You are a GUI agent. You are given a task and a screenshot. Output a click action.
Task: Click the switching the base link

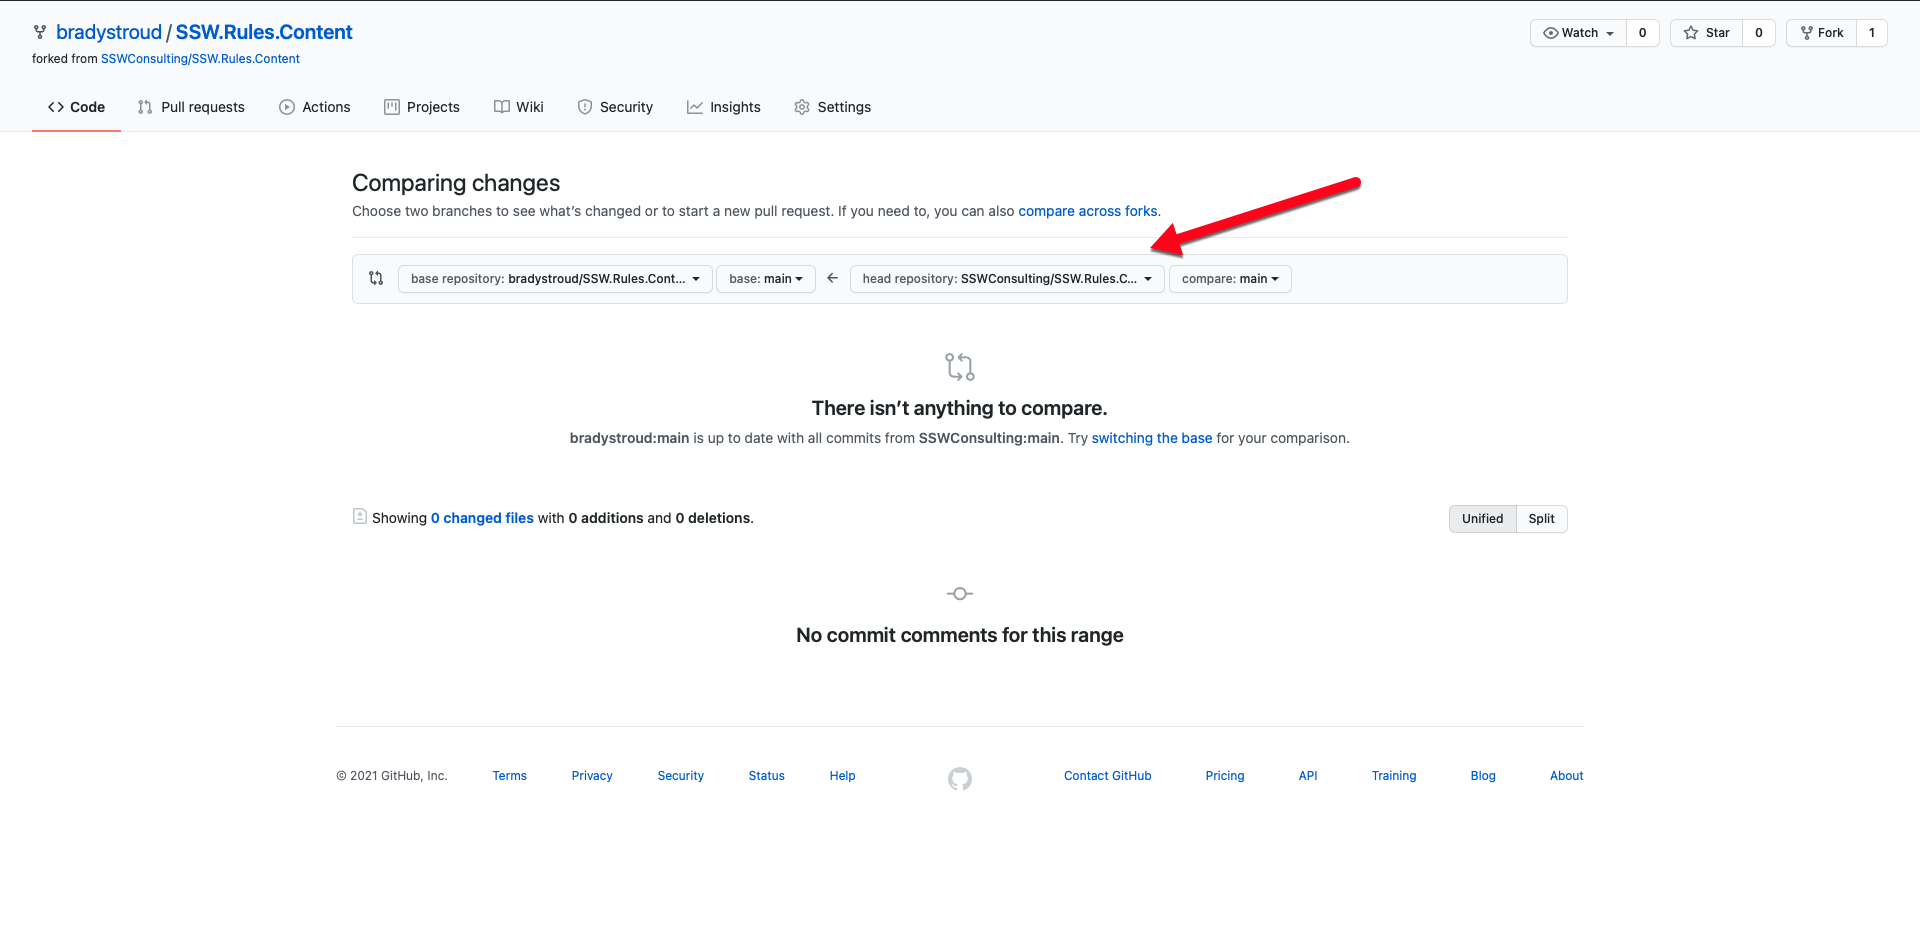[x=1152, y=438]
